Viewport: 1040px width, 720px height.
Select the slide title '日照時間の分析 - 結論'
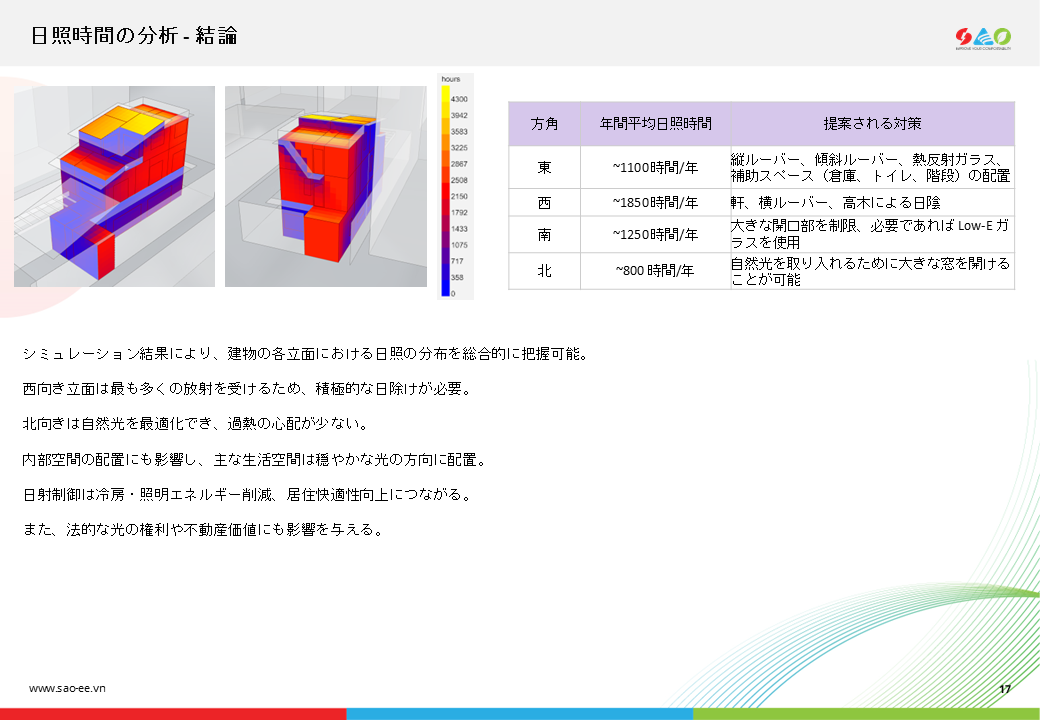pyautogui.click(x=134, y=35)
